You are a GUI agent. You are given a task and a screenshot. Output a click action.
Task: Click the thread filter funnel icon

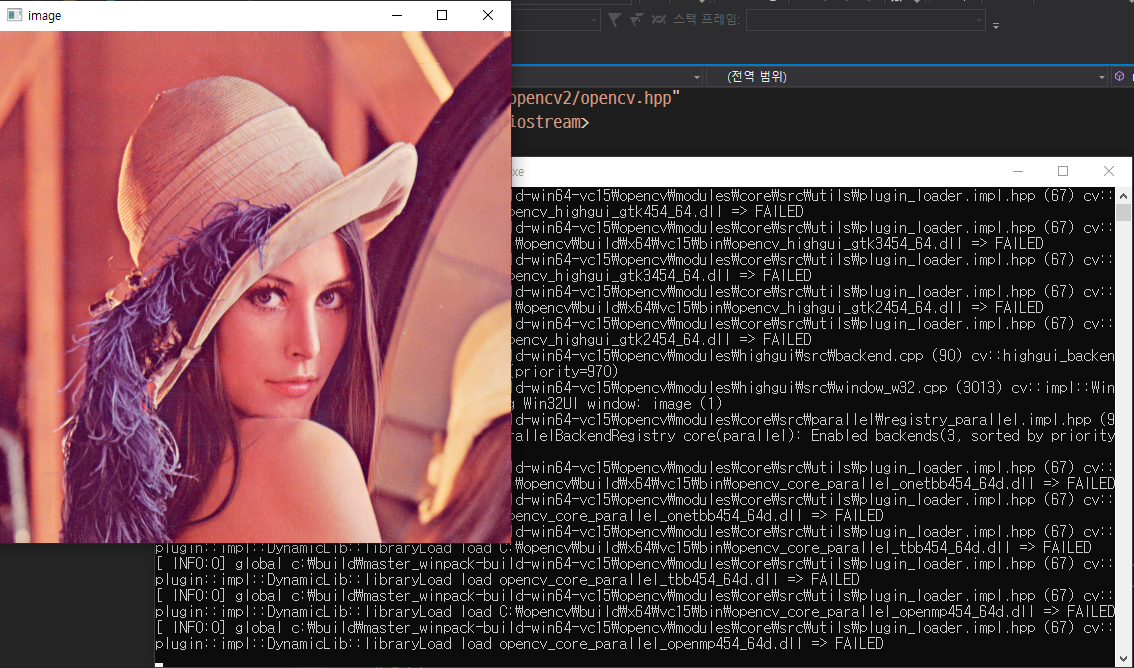pos(614,20)
